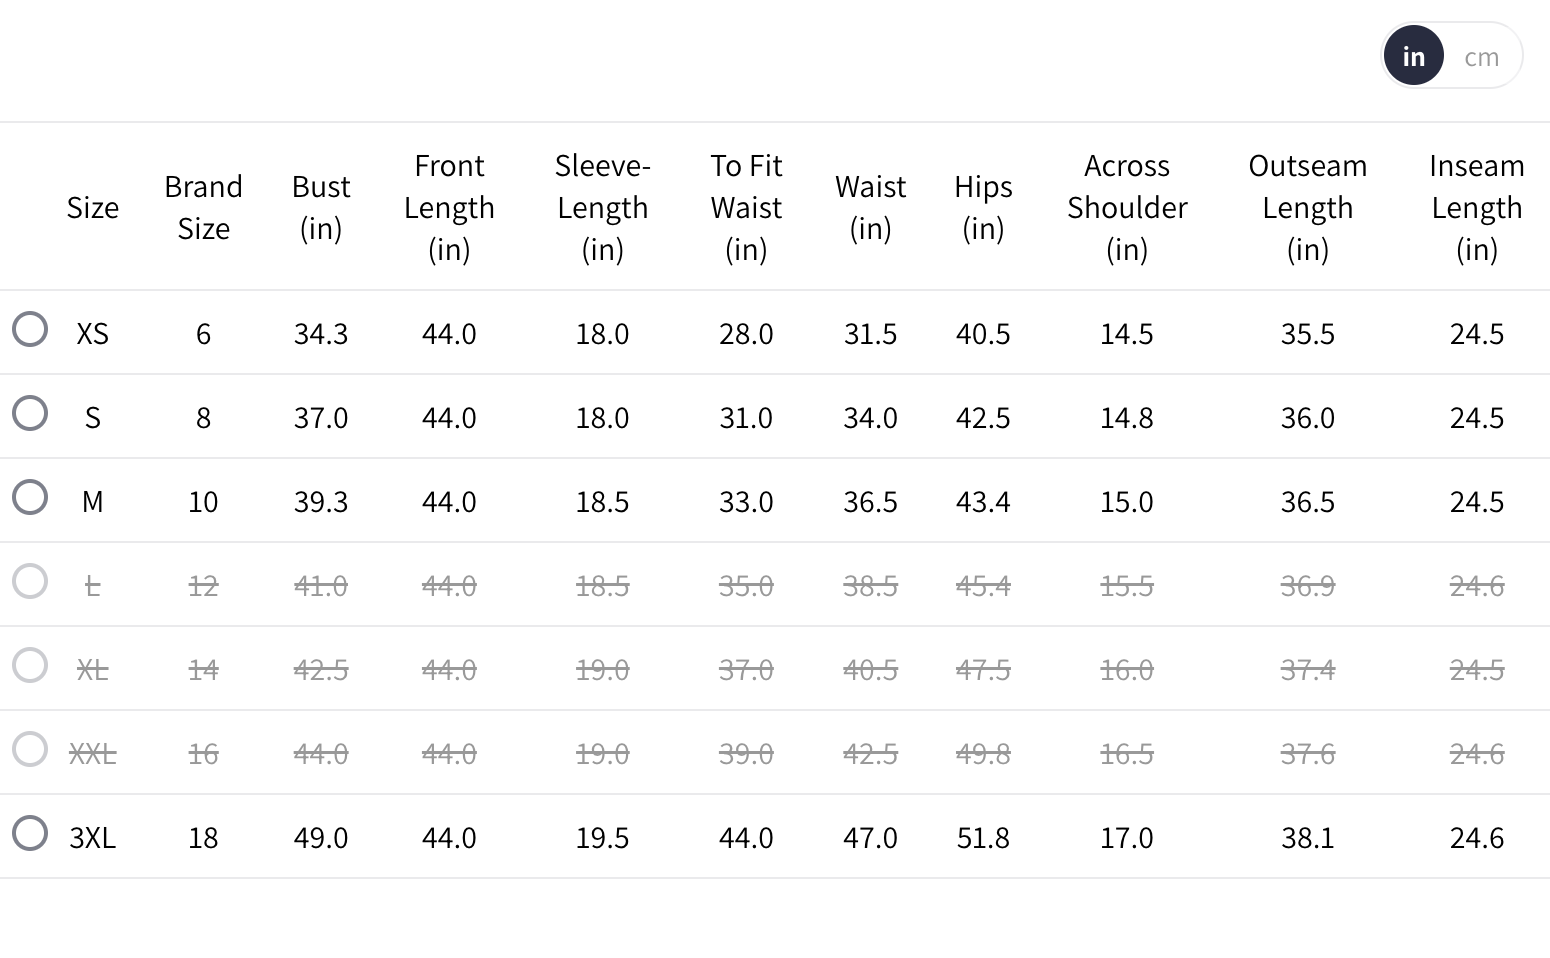Select the 3XL size radio button
The height and width of the screenshot is (958, 1550).
coord(30,833)
